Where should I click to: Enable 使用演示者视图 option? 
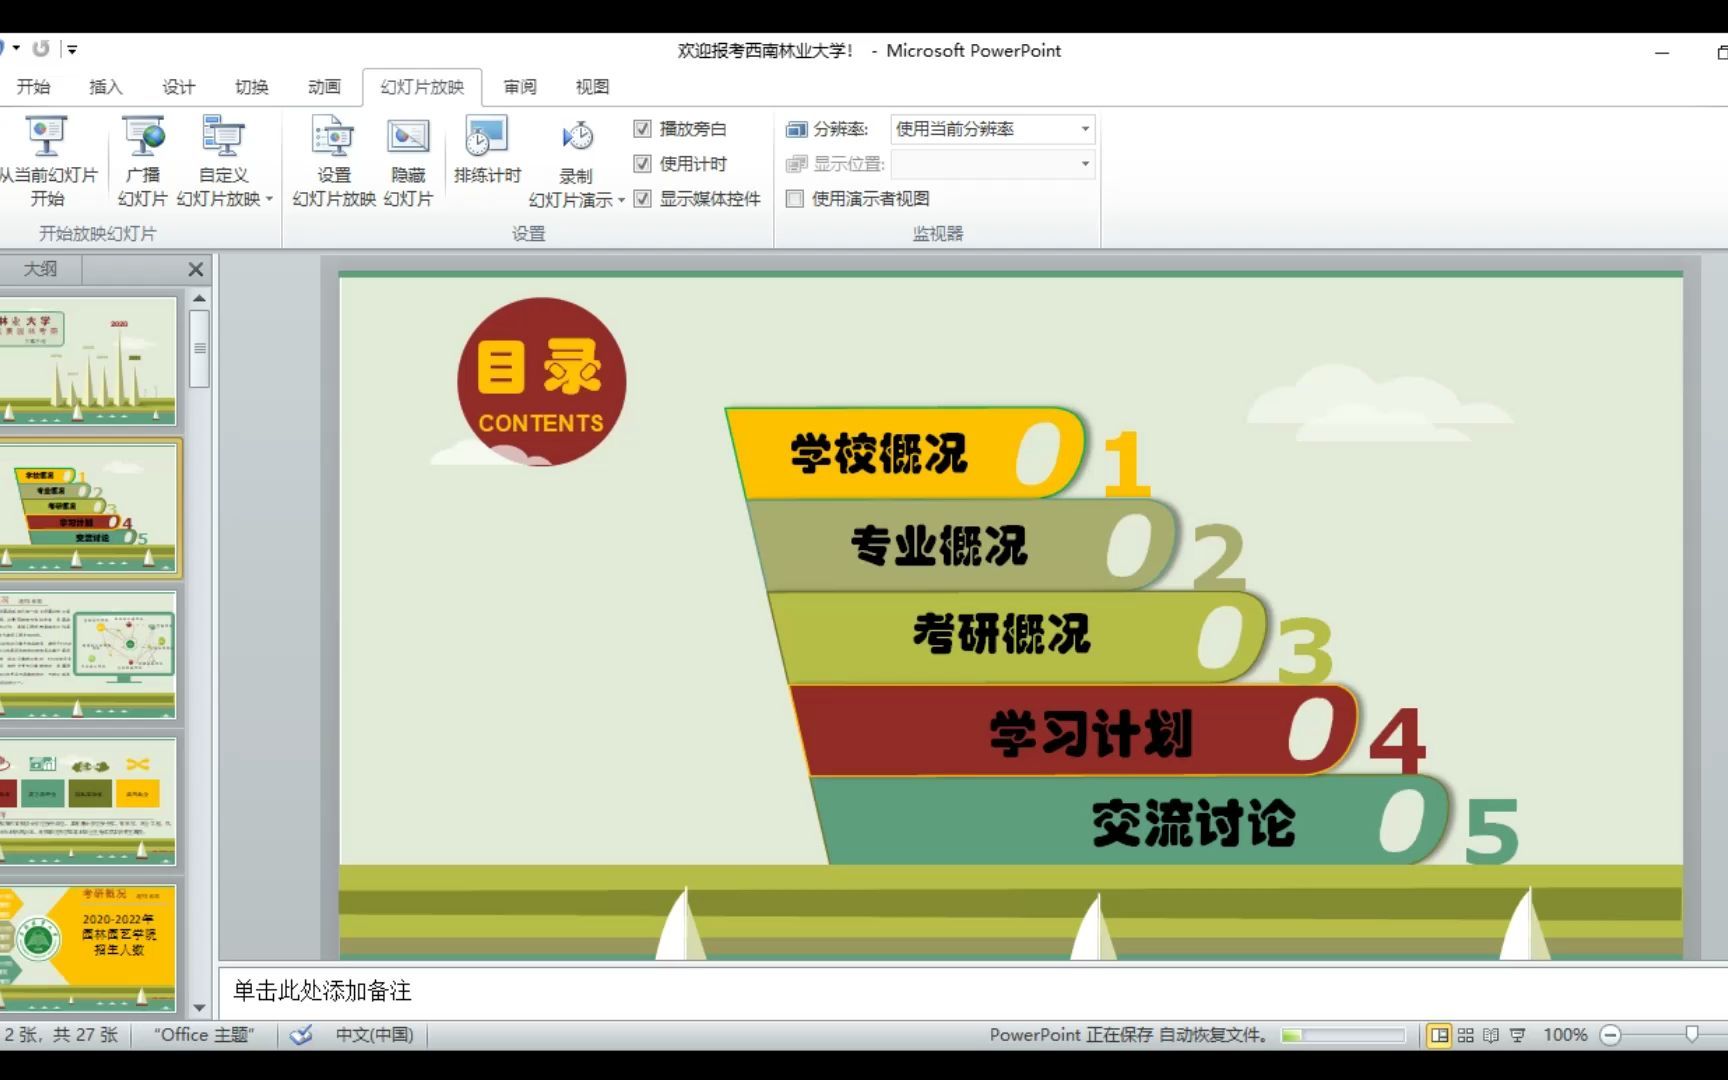click(x=795, y=199)
